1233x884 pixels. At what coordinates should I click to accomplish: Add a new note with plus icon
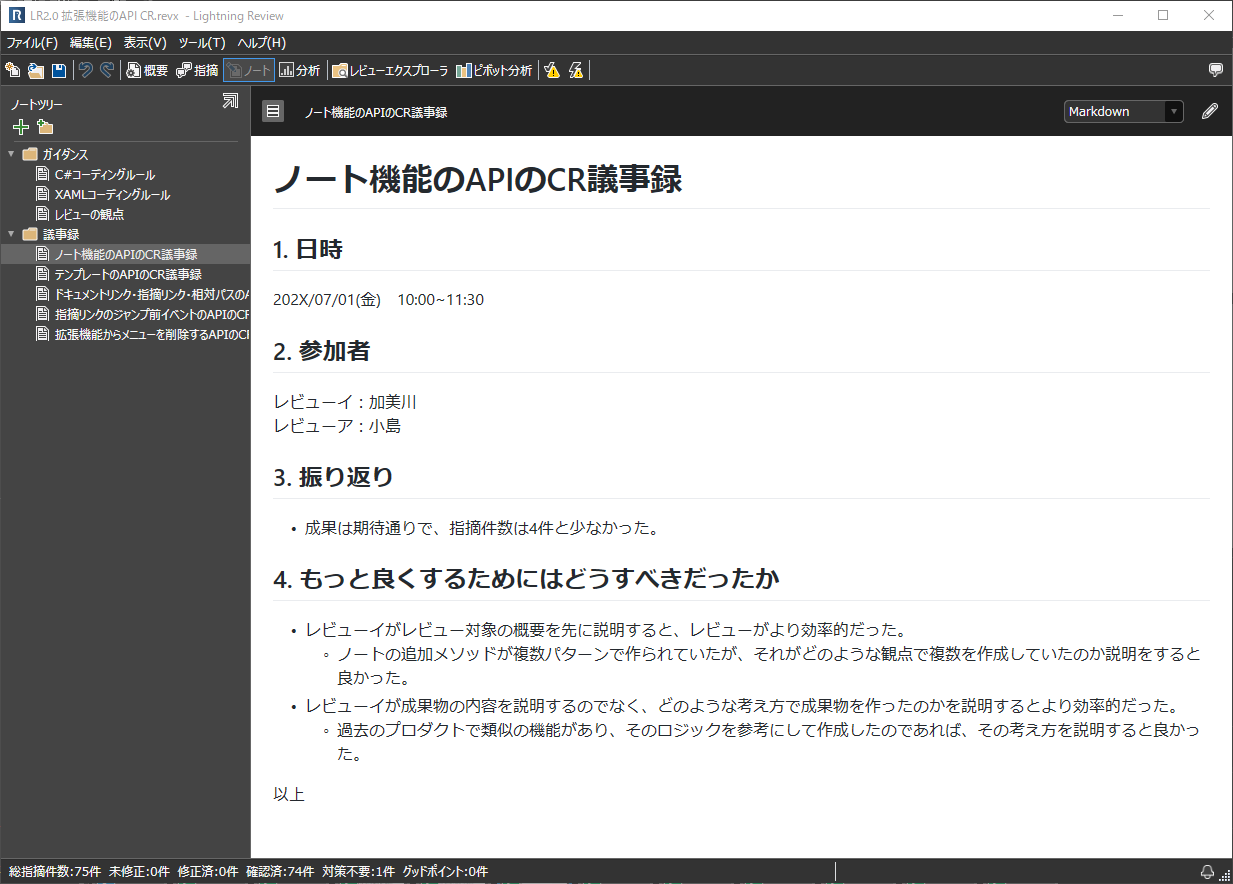20,127
